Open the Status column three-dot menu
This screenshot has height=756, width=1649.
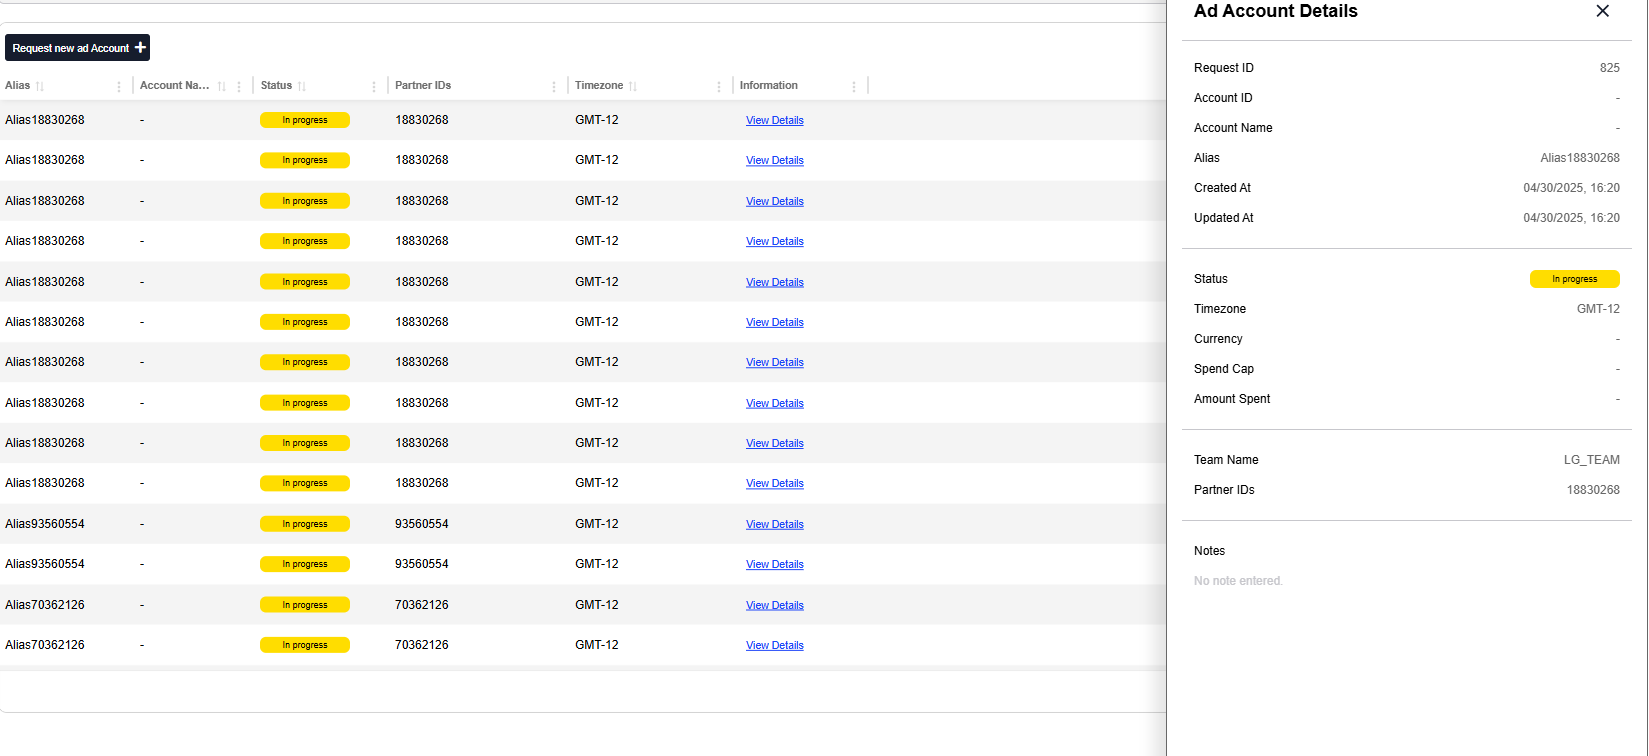pos(374,87)
